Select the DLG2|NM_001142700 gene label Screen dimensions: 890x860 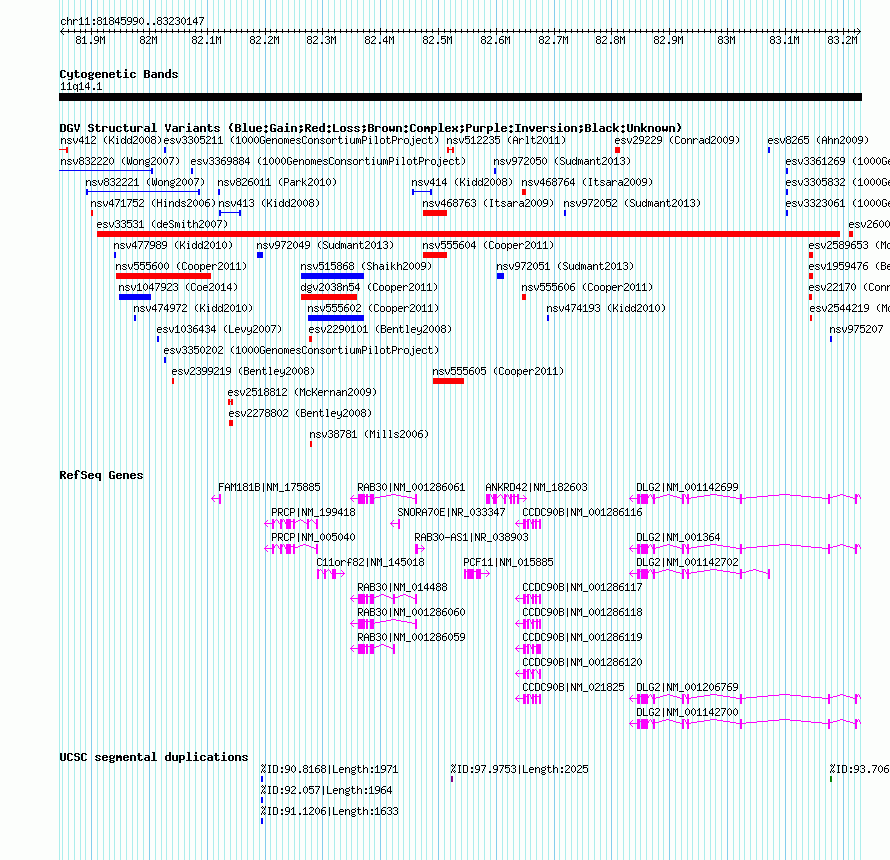[x=687, y=712]
